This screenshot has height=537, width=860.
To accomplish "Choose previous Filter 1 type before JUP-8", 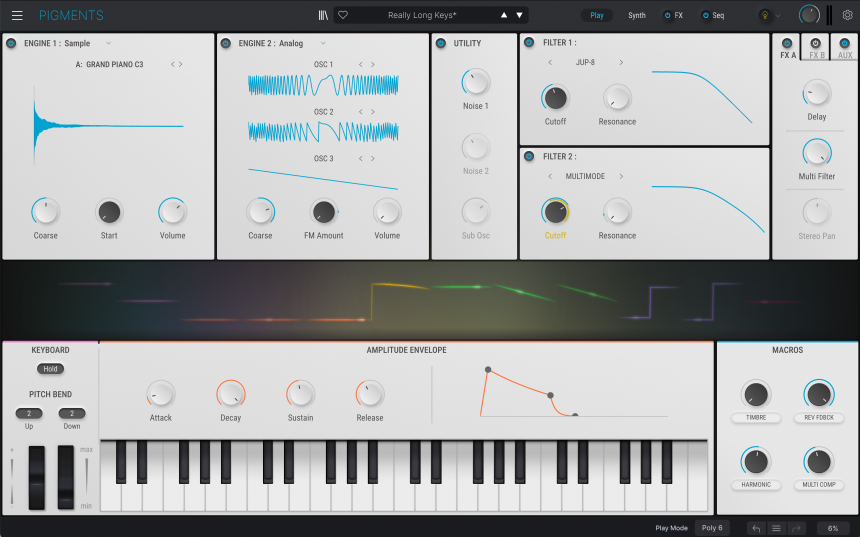I will 550,62.
